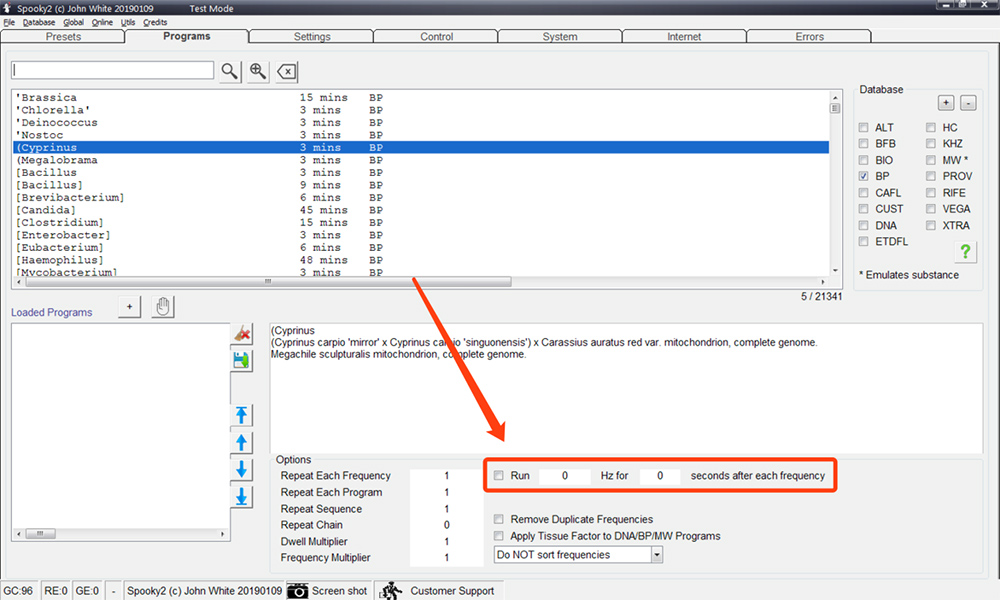Select the [Candida] program in list
The width and height of the screenshot is (1000, 600).
coord(46,210)
